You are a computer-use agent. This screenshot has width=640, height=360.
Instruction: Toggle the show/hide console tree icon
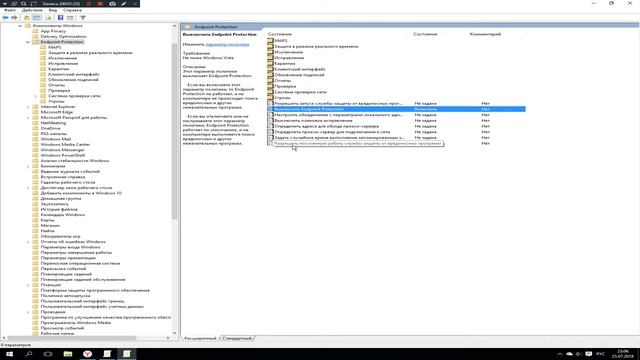point(37,18)
